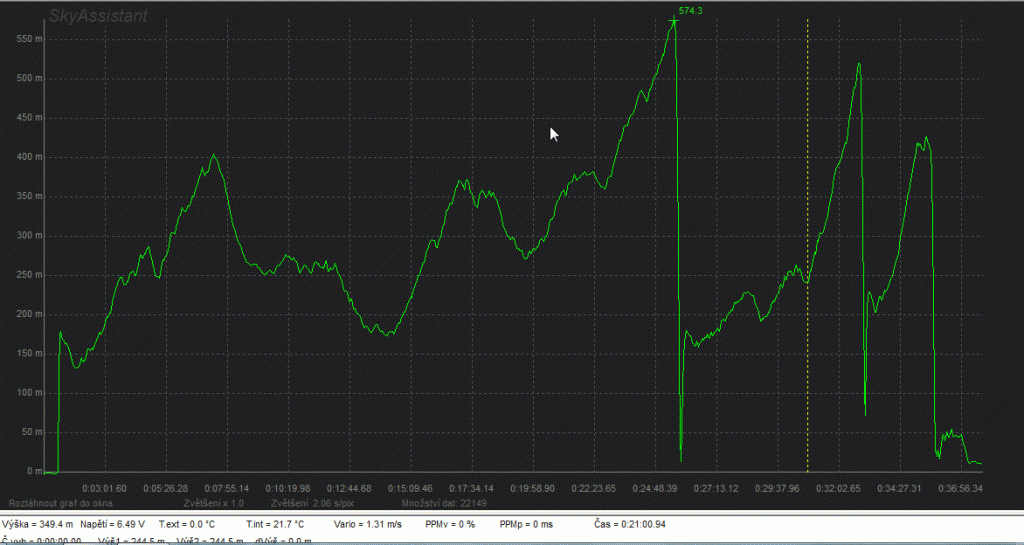
Task: Click the green star peak marker labeled 574.3
Action: pyautogui.click(x=674, y=21)
